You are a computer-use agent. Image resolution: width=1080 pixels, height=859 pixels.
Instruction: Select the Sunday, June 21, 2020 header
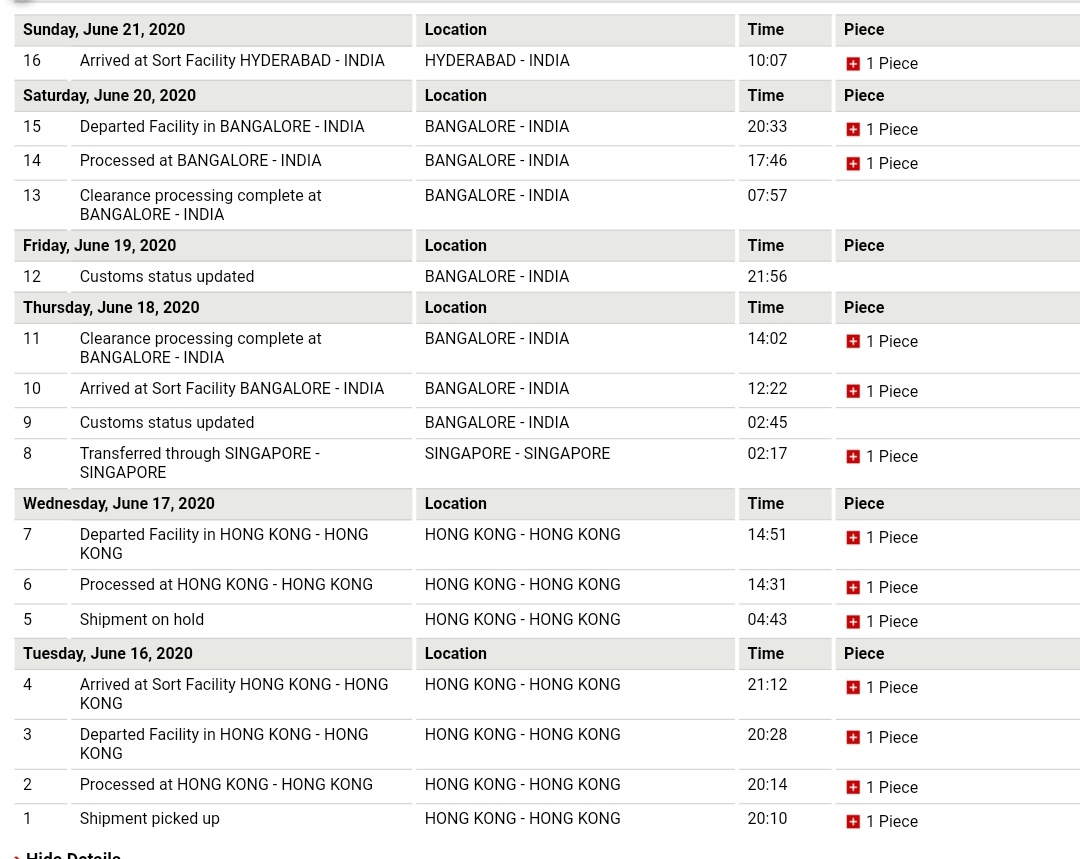(x=104, y=30)
